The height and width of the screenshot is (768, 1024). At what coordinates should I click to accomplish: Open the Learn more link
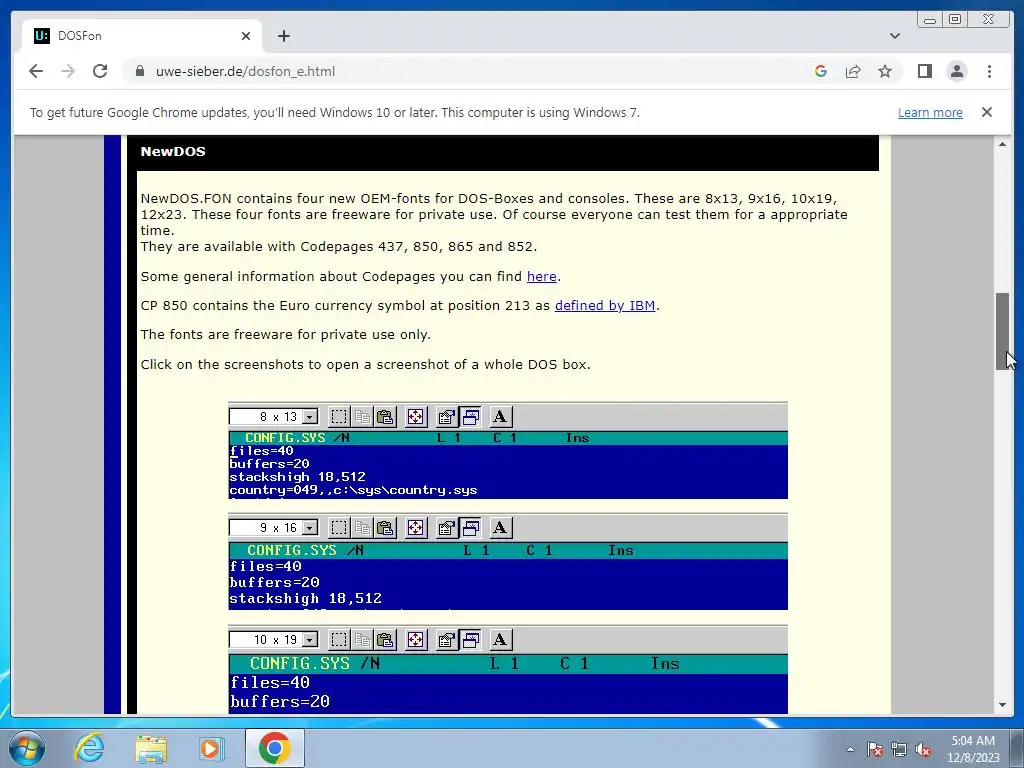(930, 112)
